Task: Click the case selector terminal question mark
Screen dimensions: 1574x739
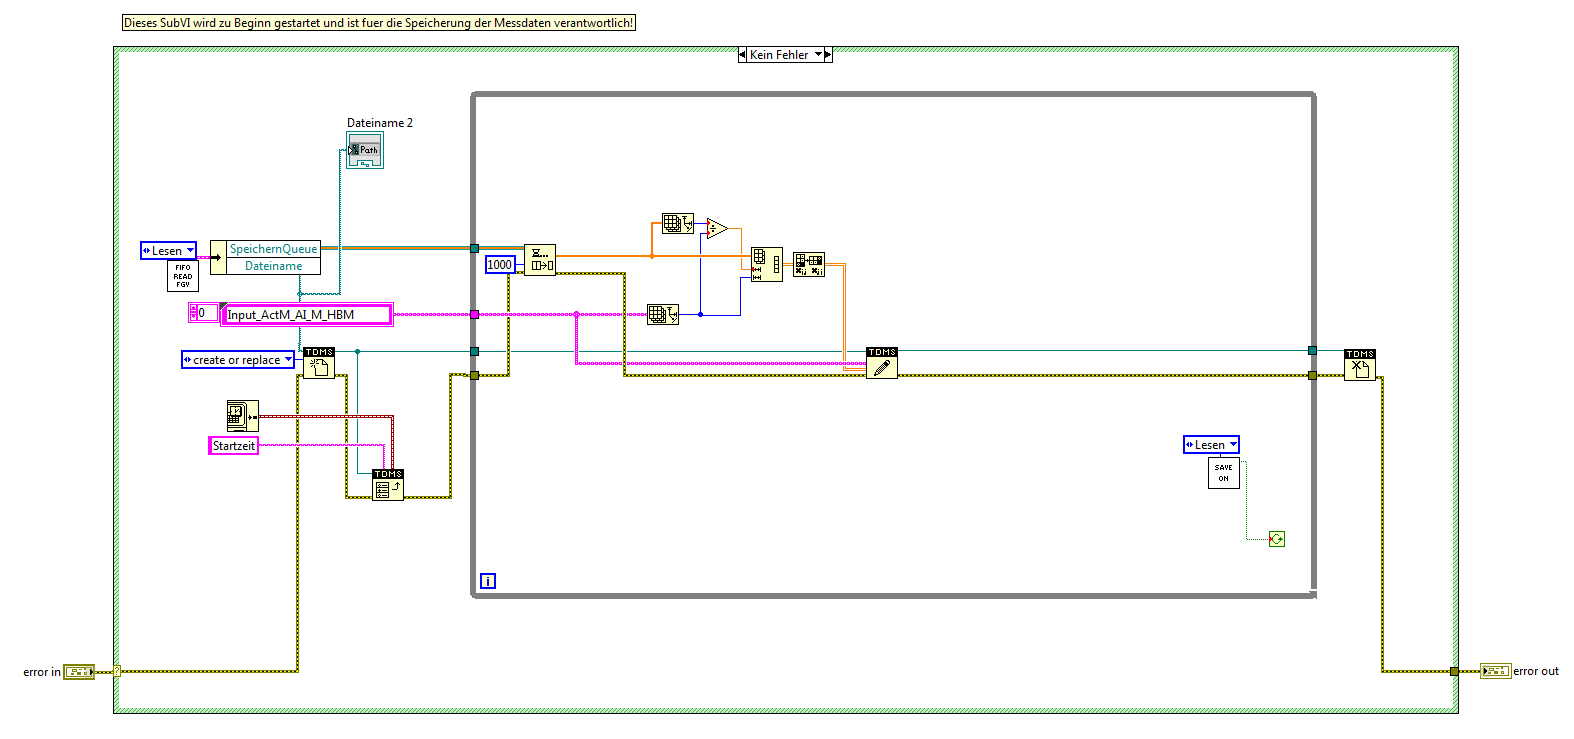Action: [117, 671]
